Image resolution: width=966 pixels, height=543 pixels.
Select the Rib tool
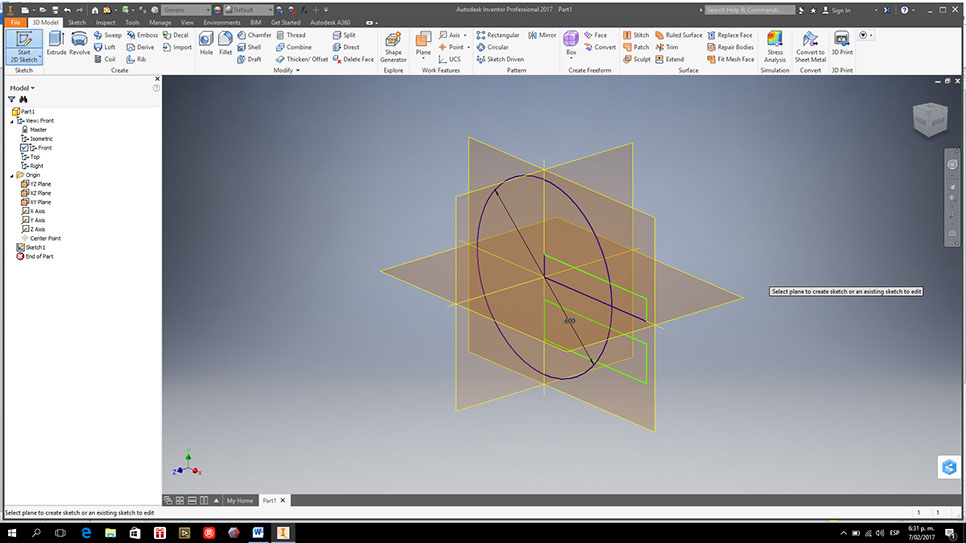coord(137,59)
